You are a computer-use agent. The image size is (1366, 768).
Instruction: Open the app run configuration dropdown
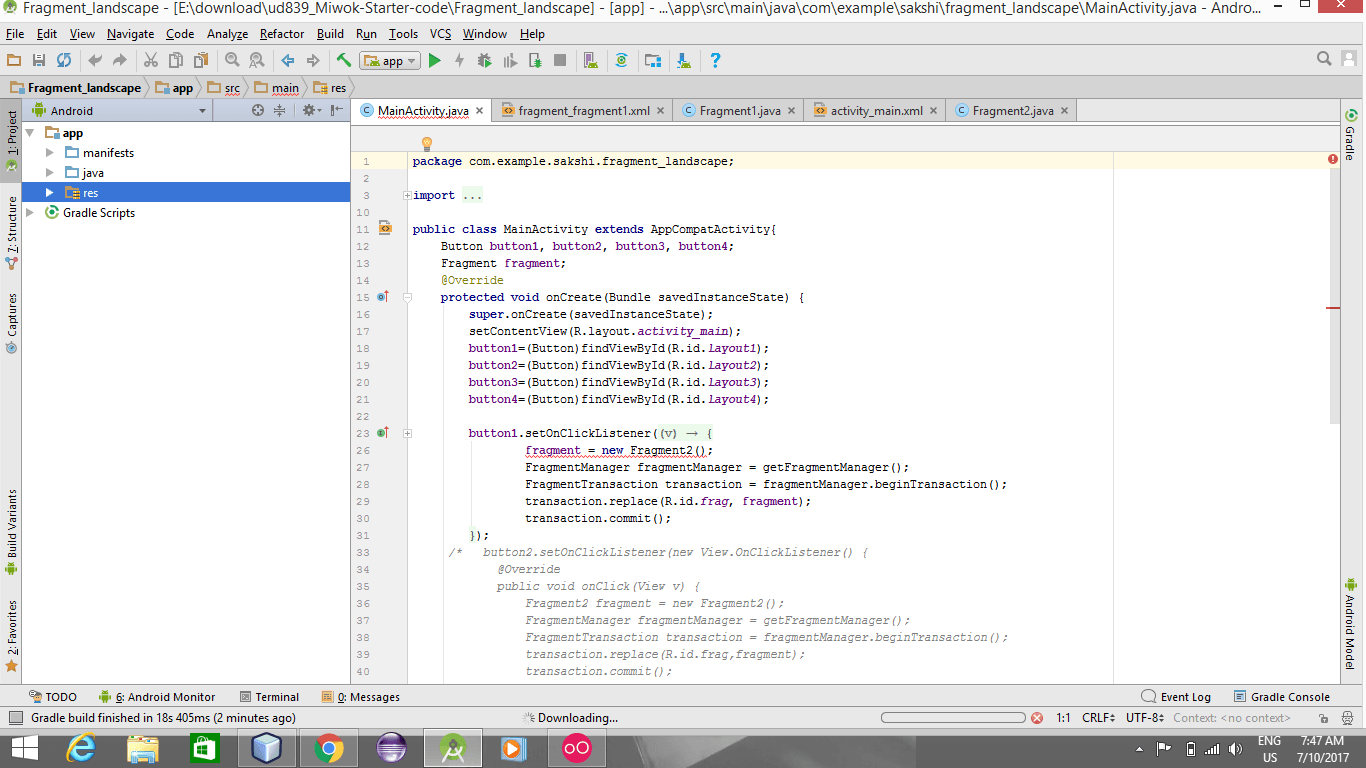[x=392, y=61]
